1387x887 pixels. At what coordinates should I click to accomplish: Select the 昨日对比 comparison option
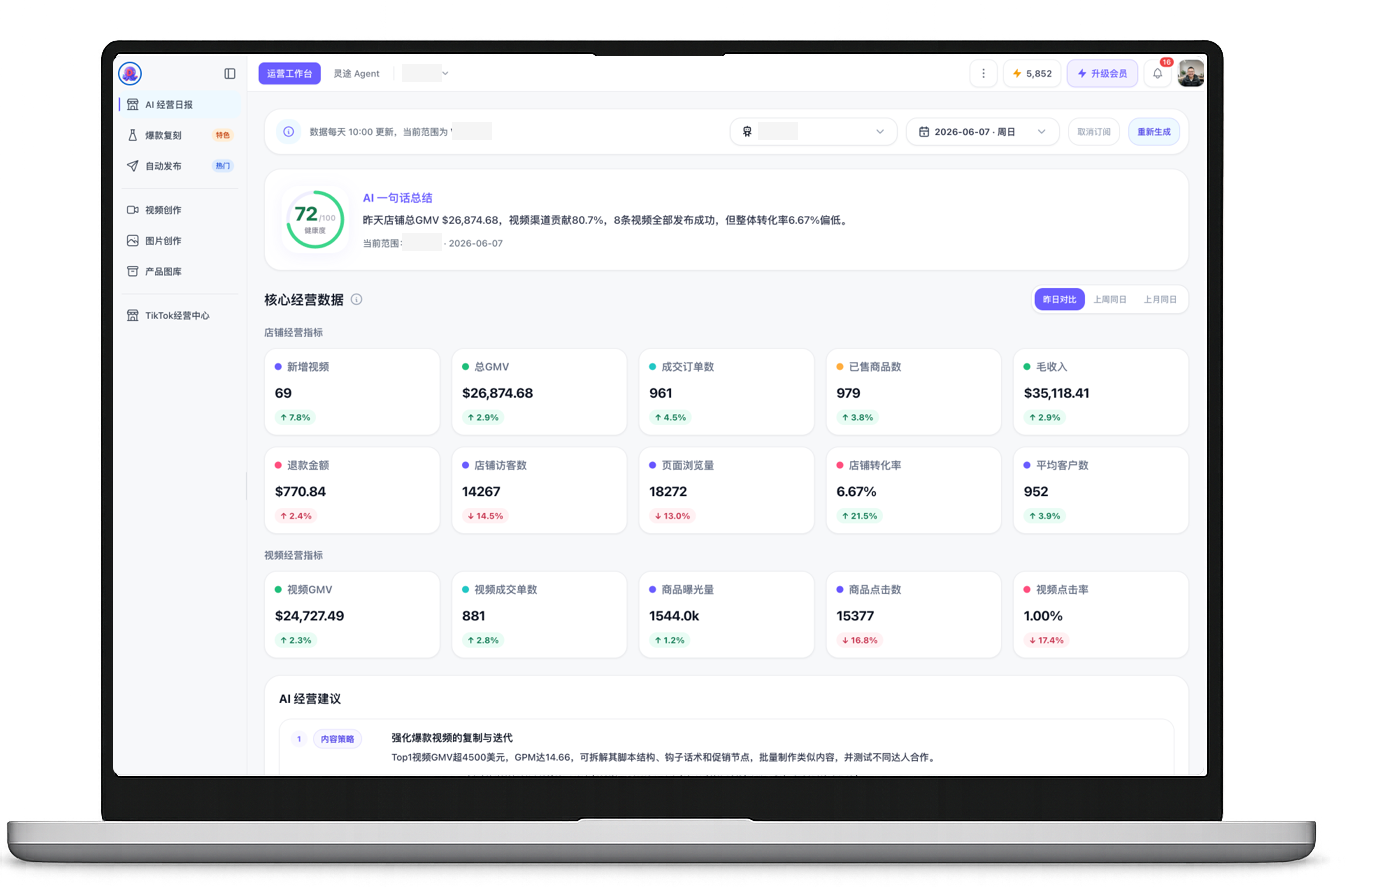[x=1060, y=299]
